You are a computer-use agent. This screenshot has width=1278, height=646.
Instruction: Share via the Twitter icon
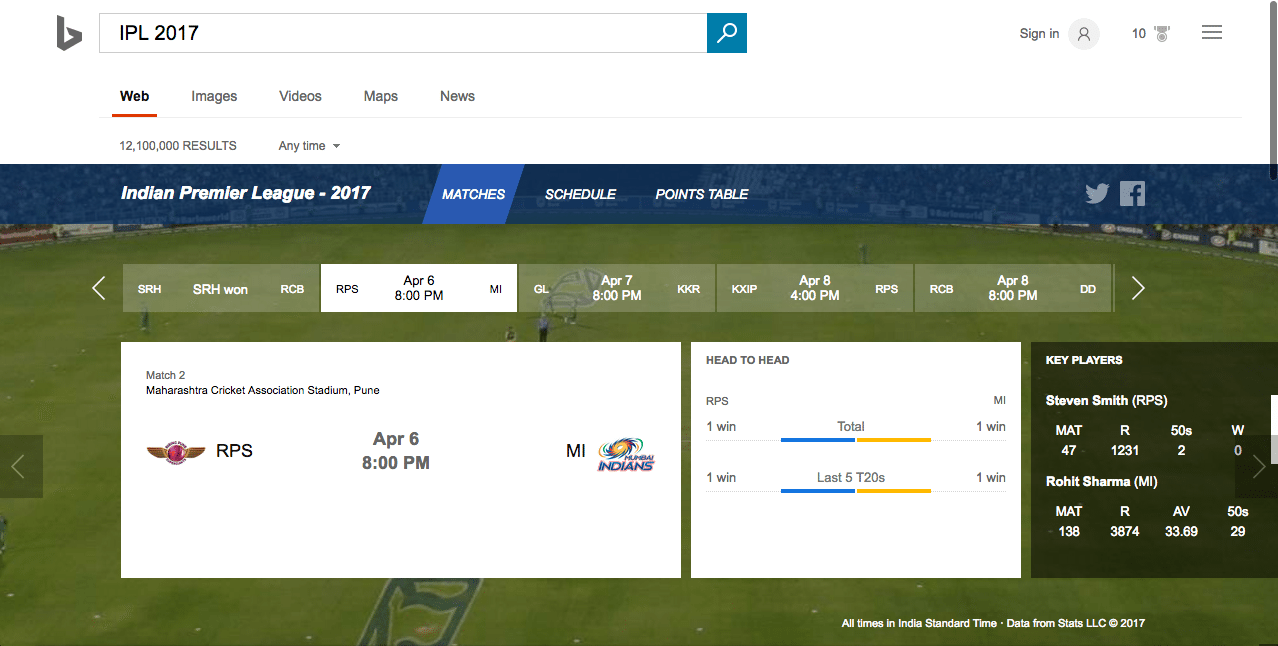pyautogui.click(x=1097, y=193)
